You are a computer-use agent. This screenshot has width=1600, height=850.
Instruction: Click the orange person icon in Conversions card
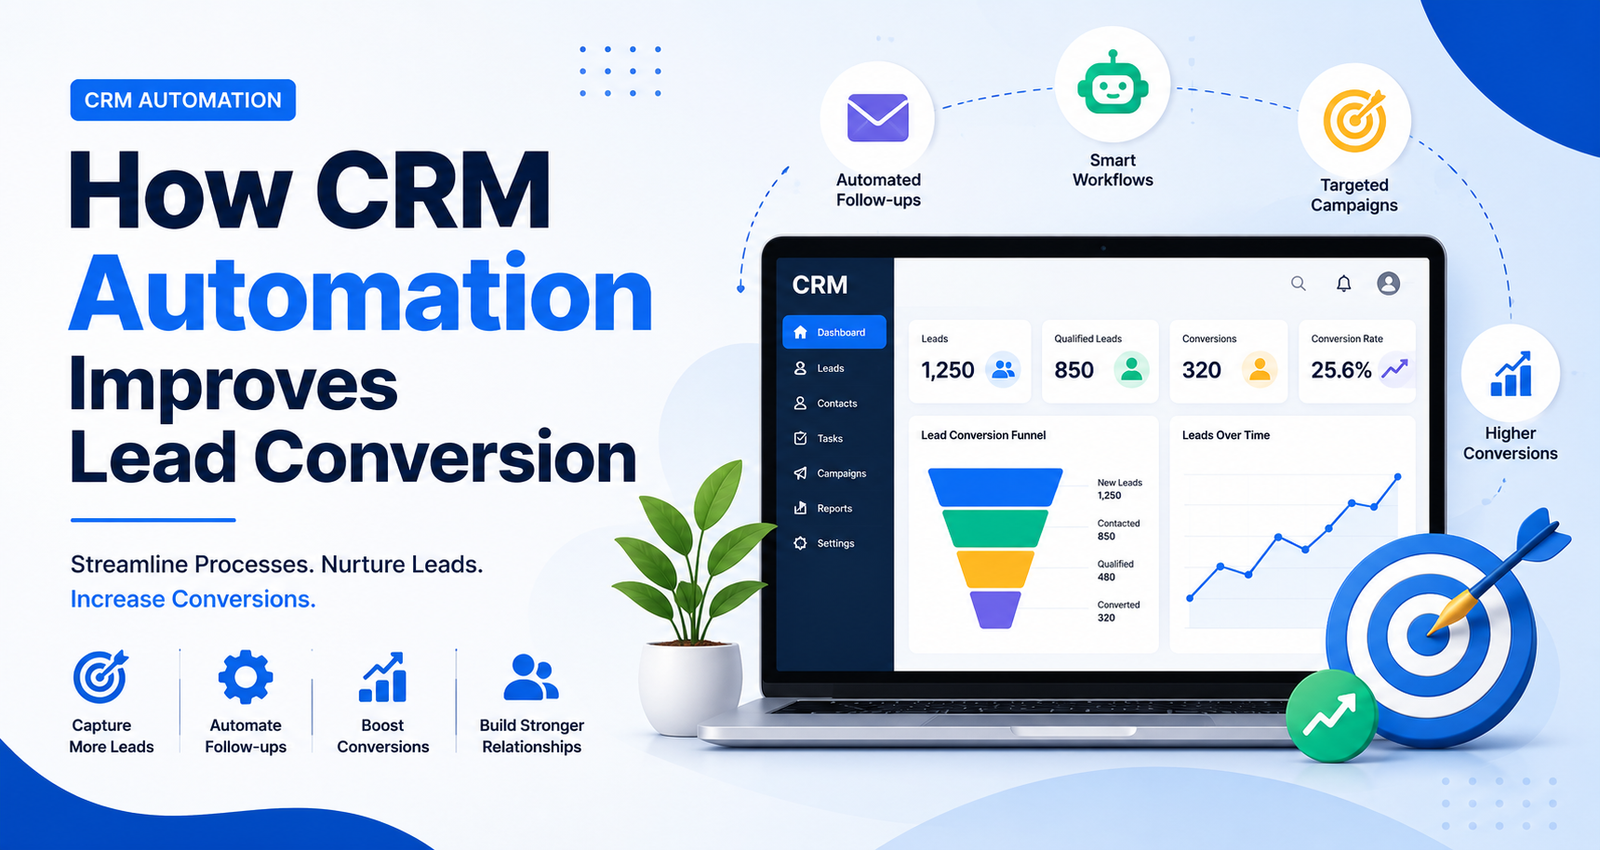[x=1260, y=370]
